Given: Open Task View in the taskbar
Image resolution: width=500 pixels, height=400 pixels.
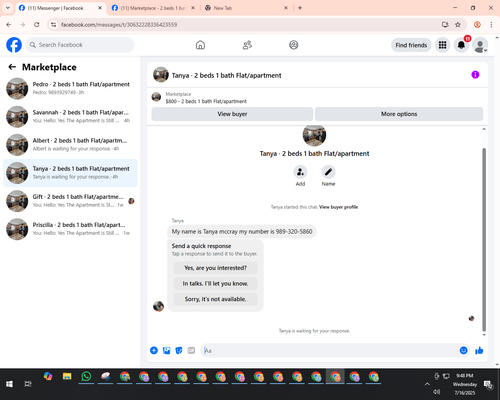Looking at the screenshot, I should [x=28, y=384].
